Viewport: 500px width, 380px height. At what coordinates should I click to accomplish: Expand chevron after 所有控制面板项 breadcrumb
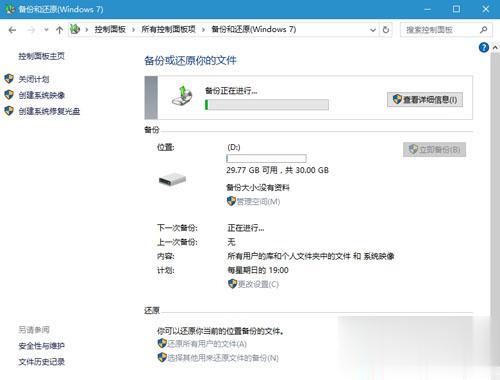pyautogui.click(x=203, y=30)
